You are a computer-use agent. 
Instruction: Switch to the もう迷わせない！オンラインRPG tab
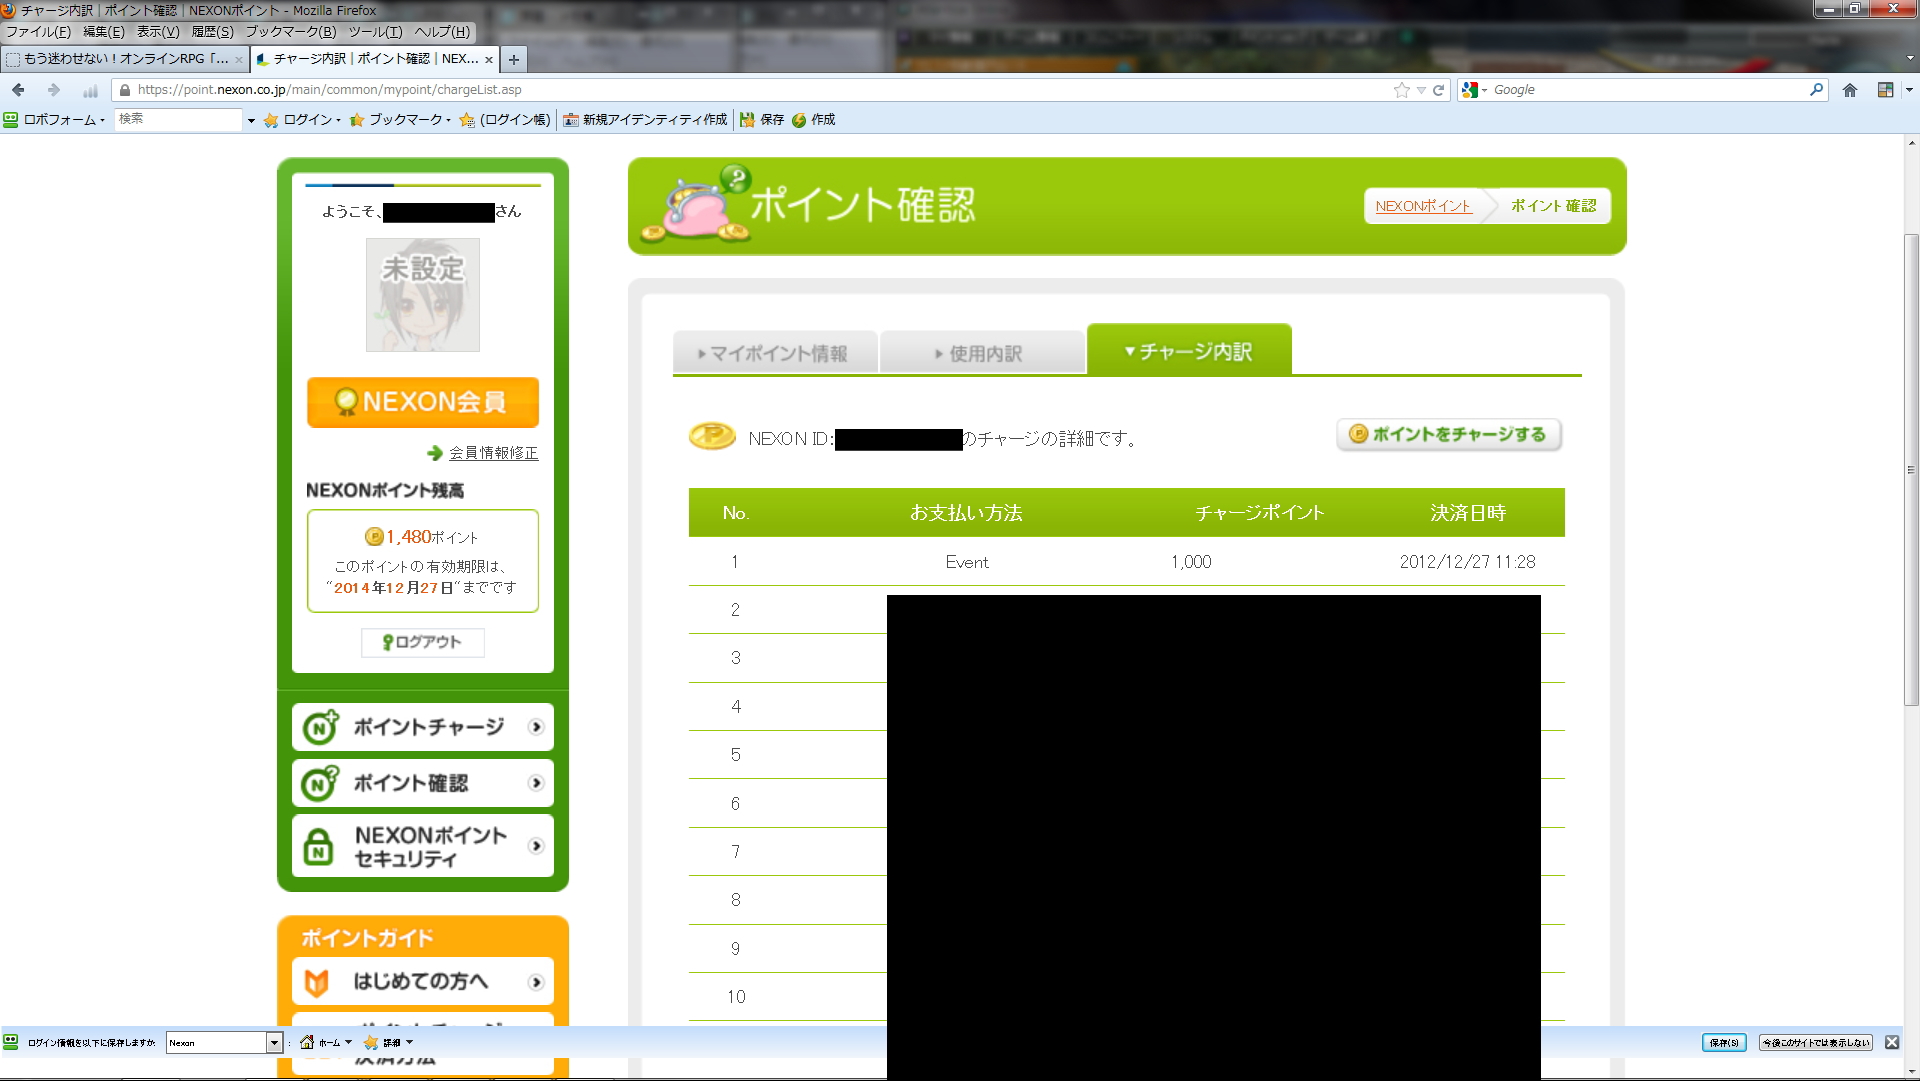point(125,59)
